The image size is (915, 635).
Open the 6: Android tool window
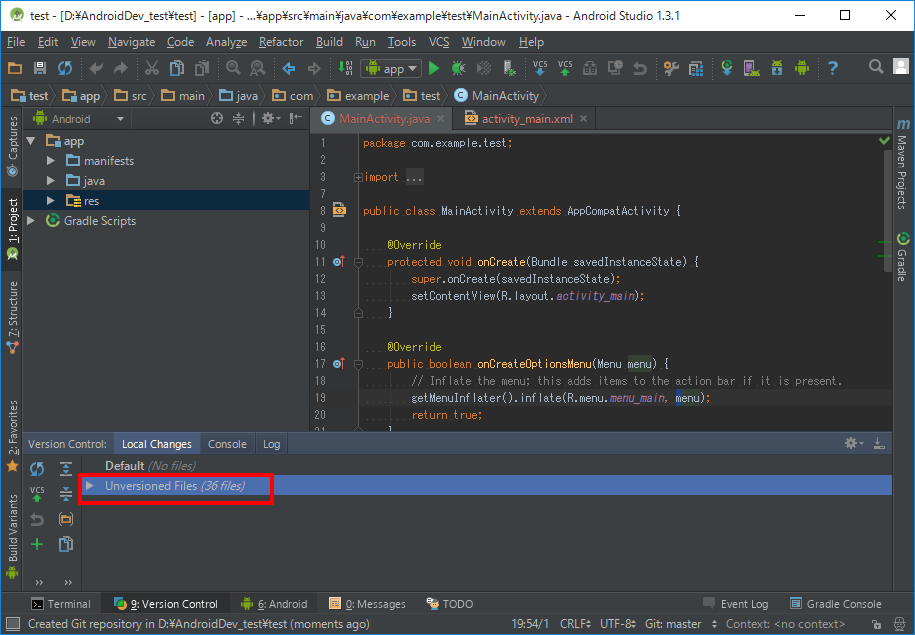click(x=274, y=604)
